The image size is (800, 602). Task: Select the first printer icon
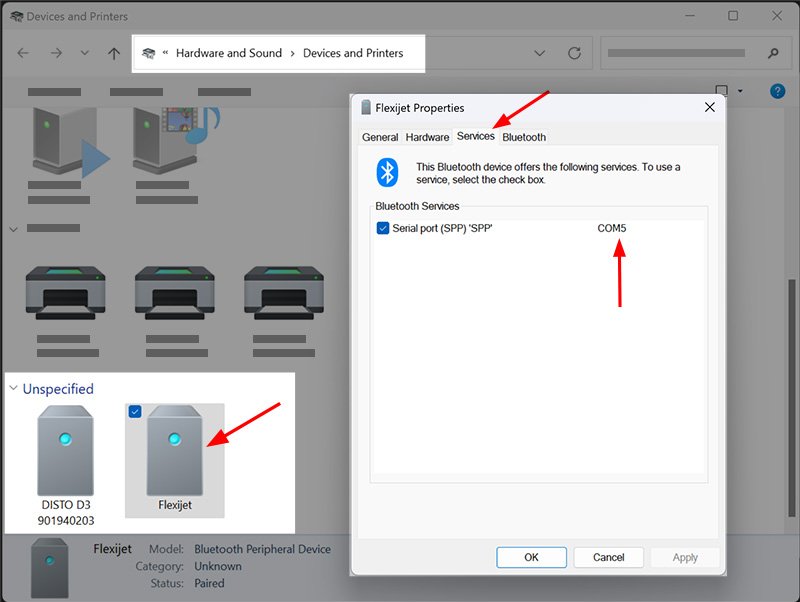click(65, 292)
